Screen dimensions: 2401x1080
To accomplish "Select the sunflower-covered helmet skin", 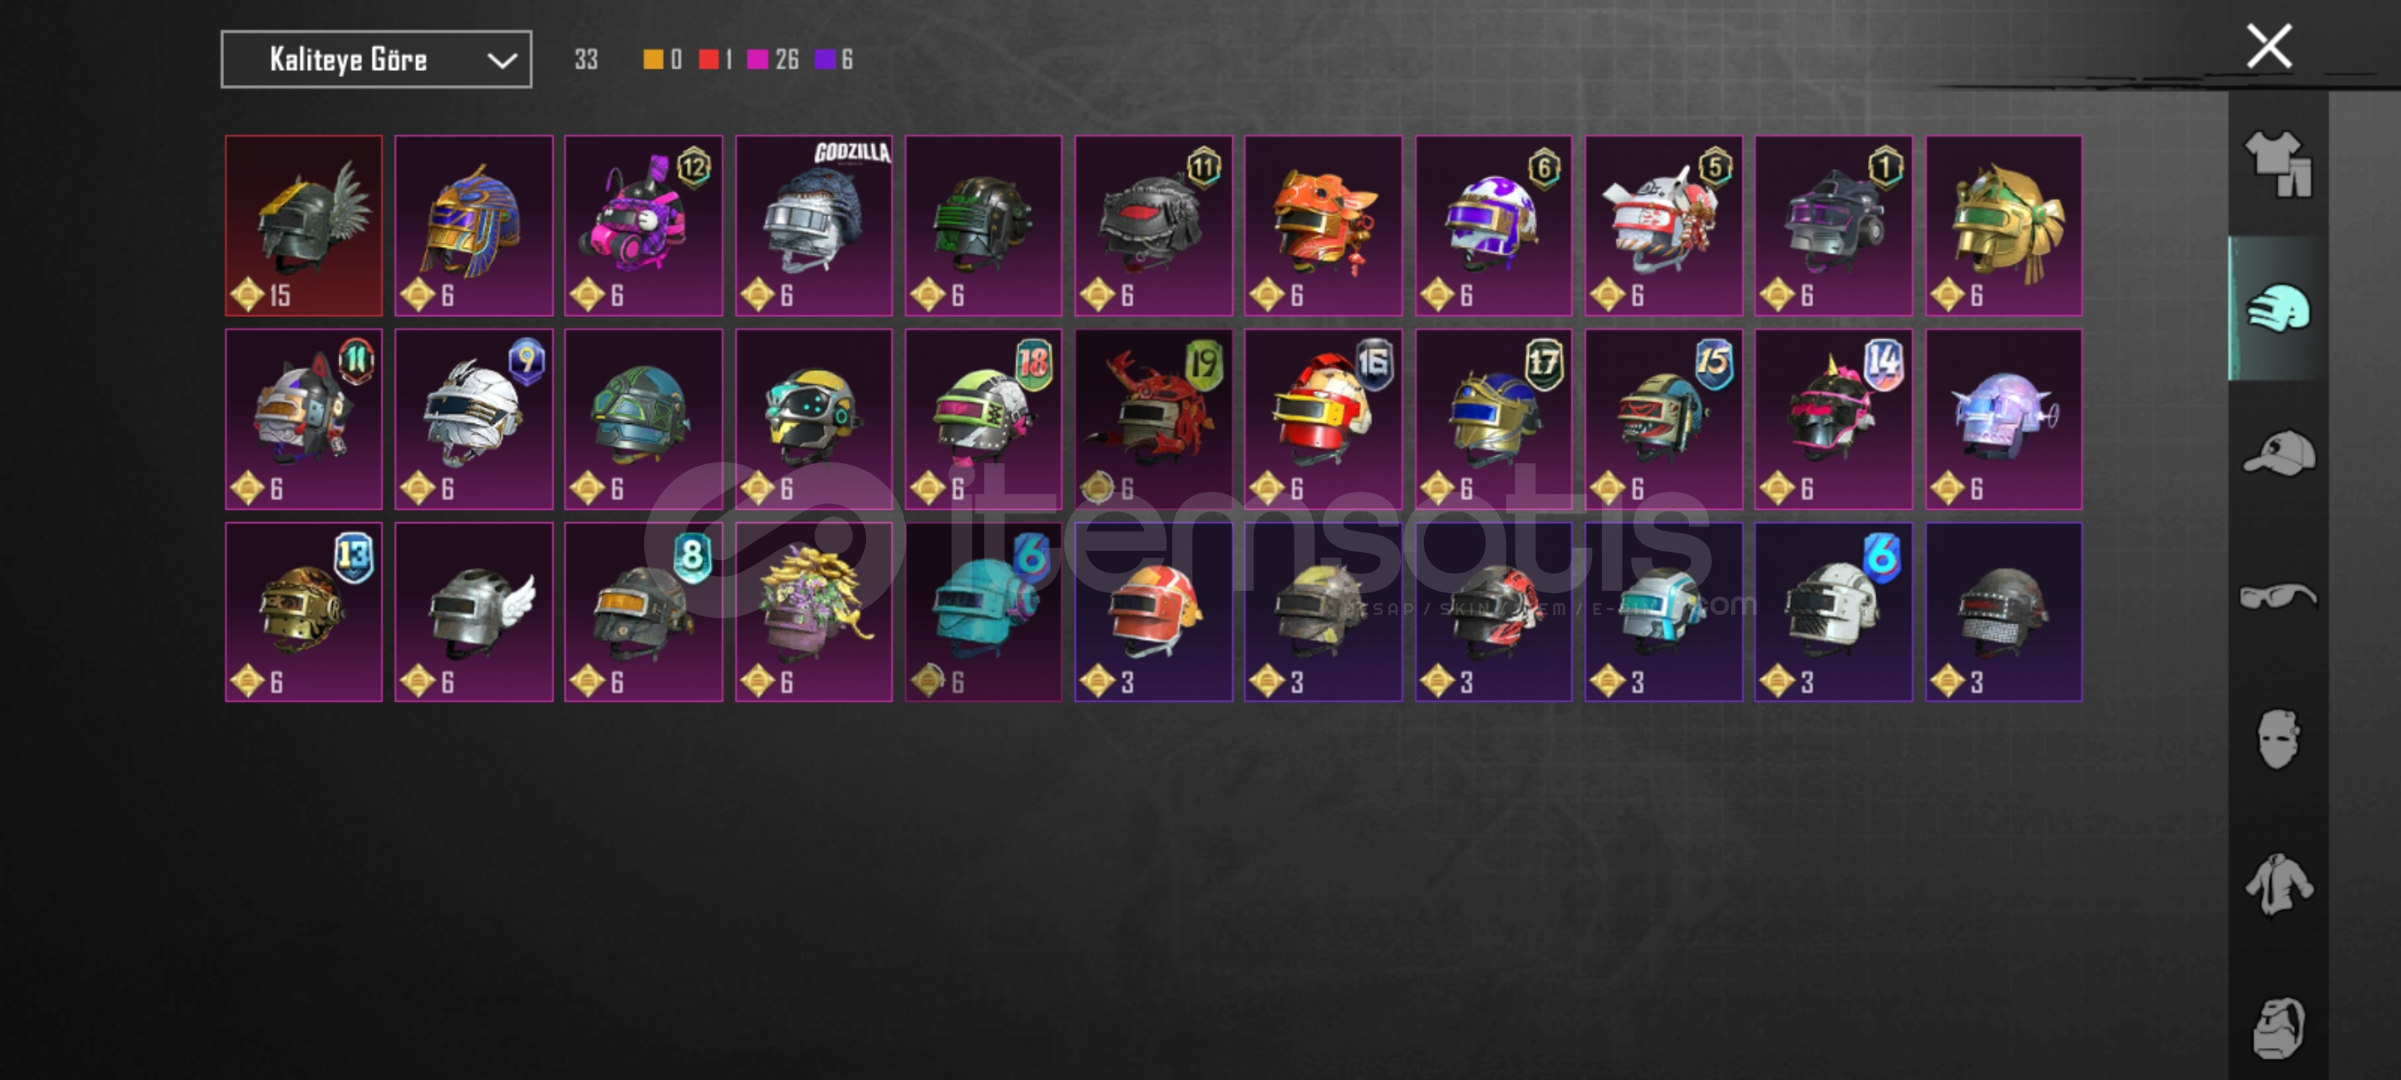I will (x=814, y=612).
